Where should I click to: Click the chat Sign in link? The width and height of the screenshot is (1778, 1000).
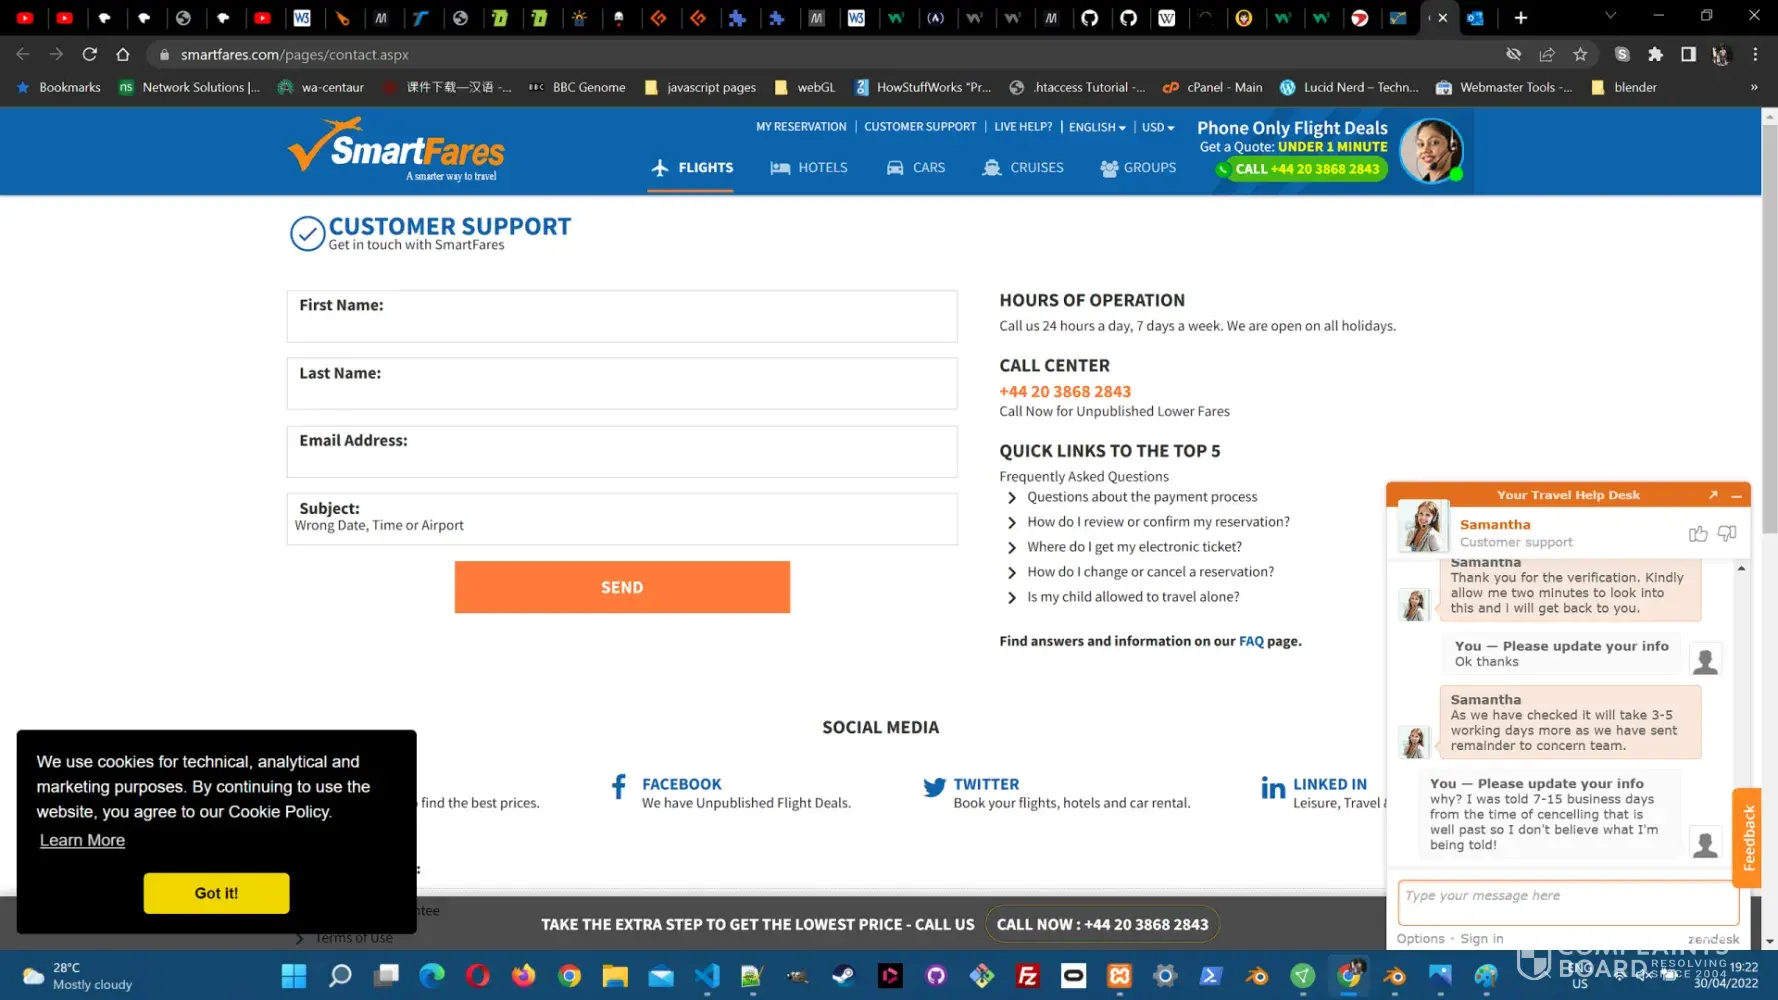1481,939
